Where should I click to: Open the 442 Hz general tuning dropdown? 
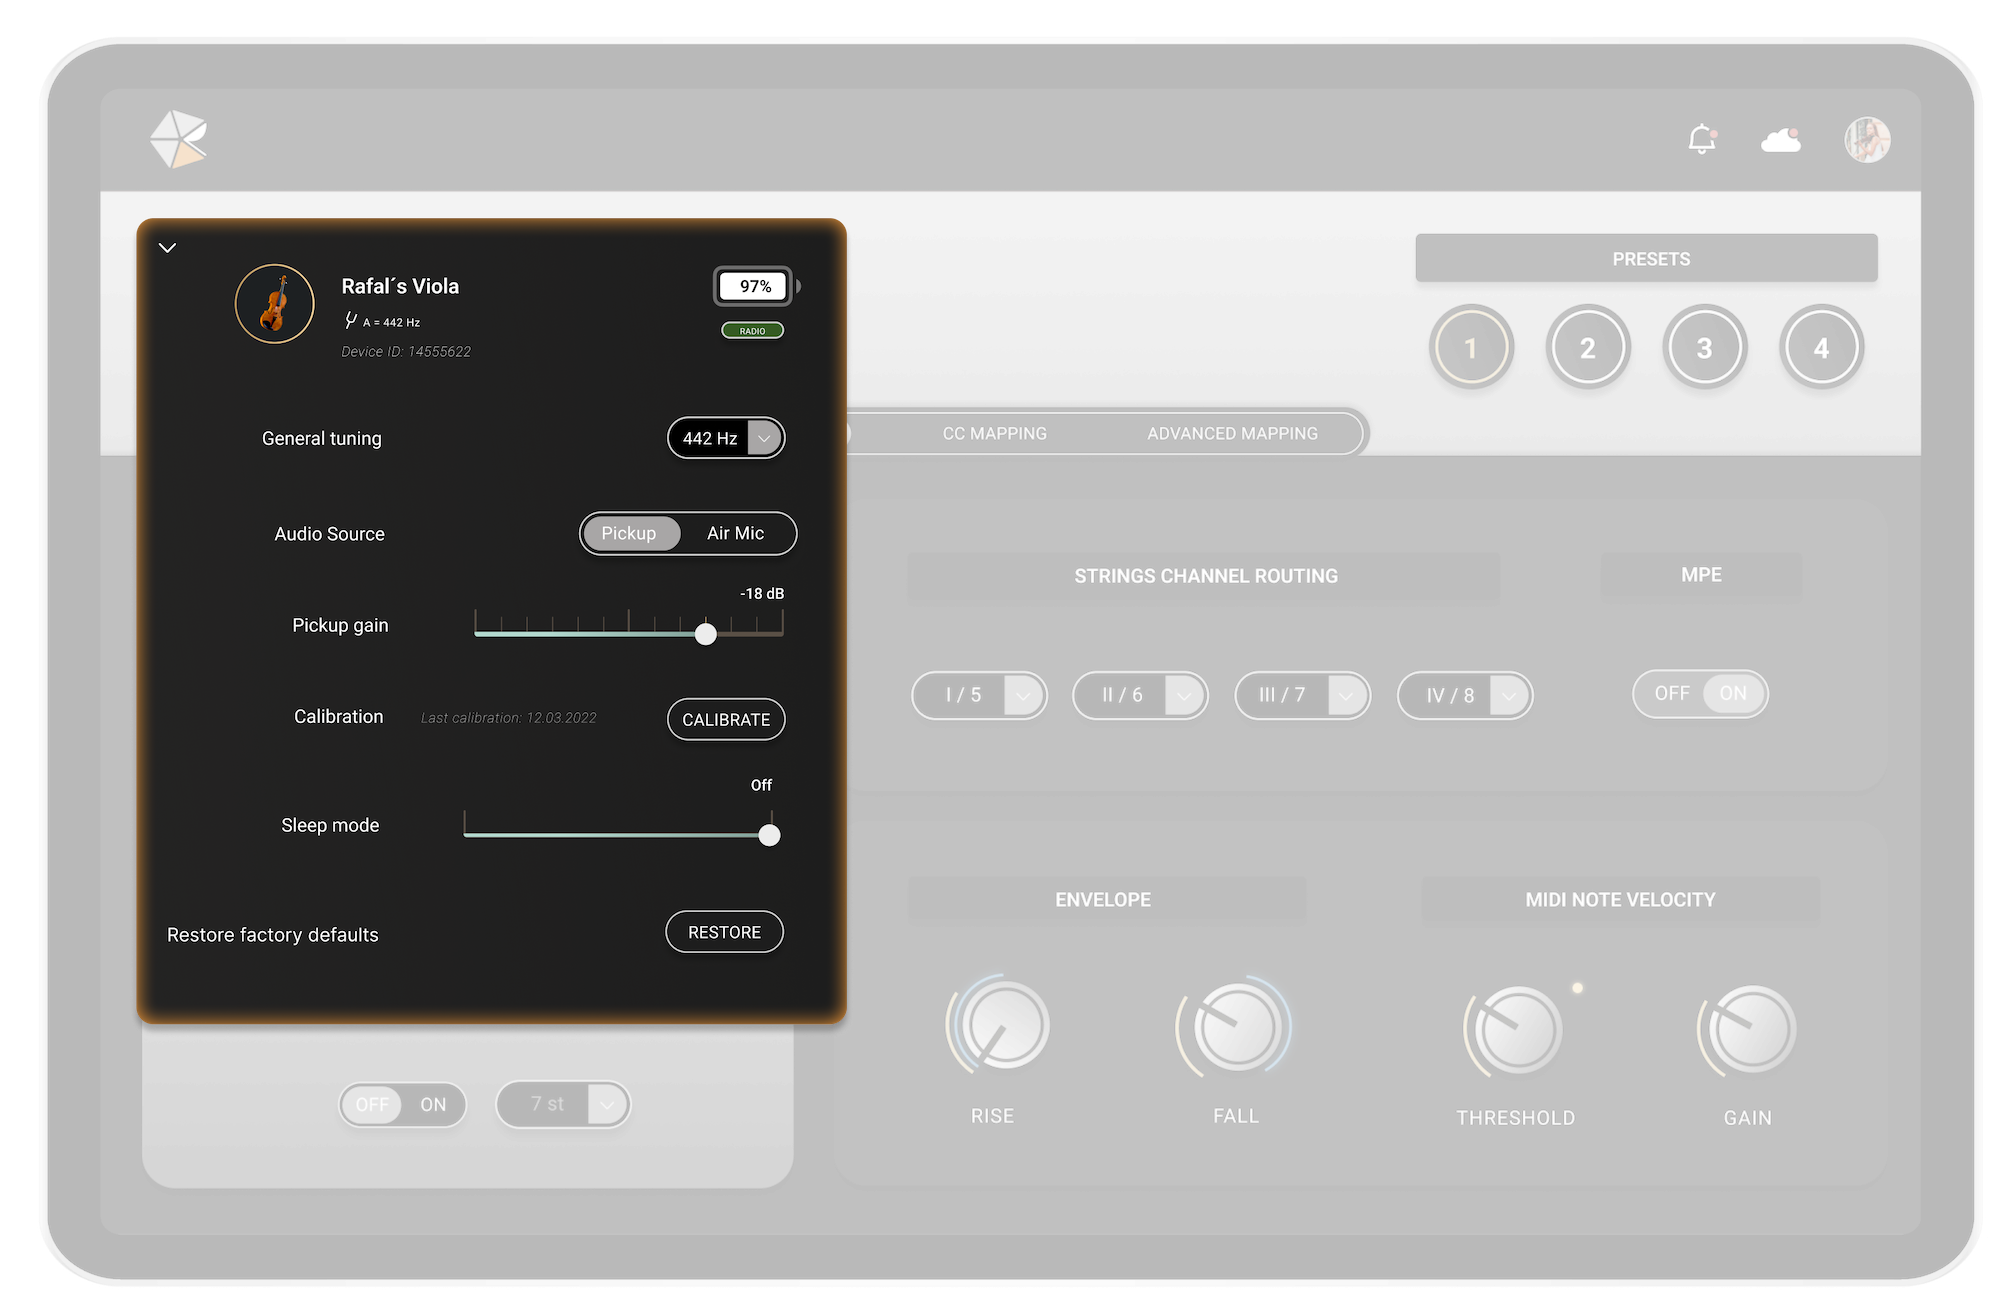tap(764, 438)
